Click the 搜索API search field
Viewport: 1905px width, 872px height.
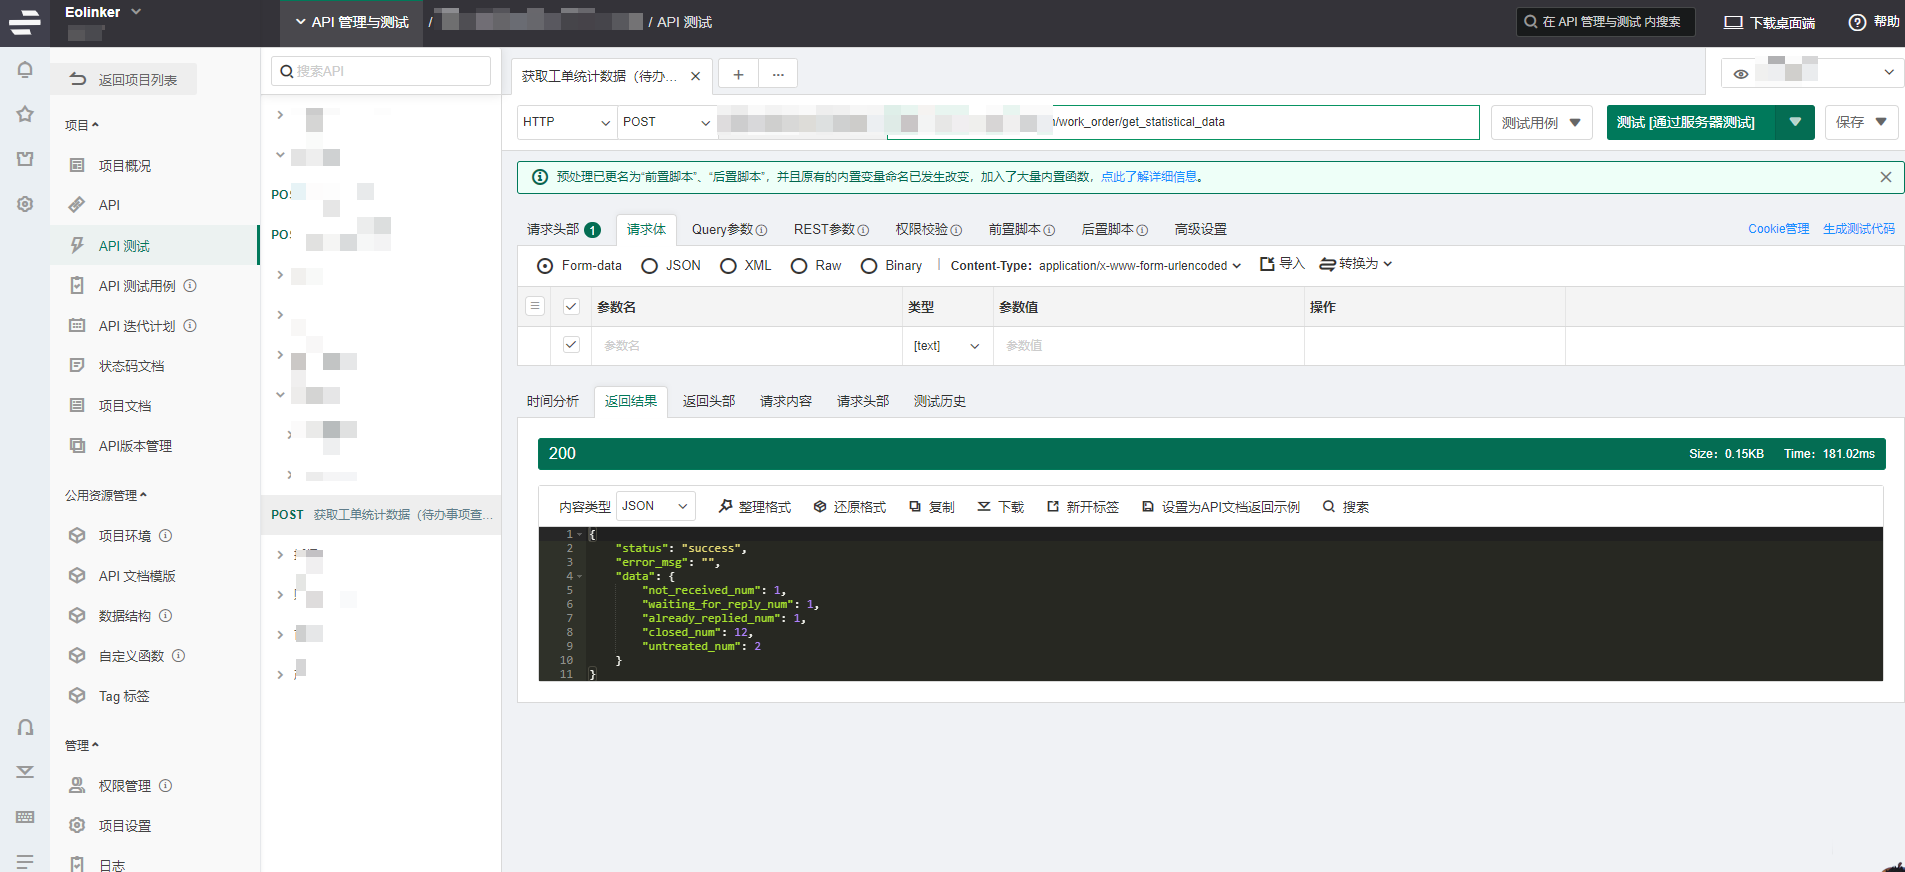381,71
